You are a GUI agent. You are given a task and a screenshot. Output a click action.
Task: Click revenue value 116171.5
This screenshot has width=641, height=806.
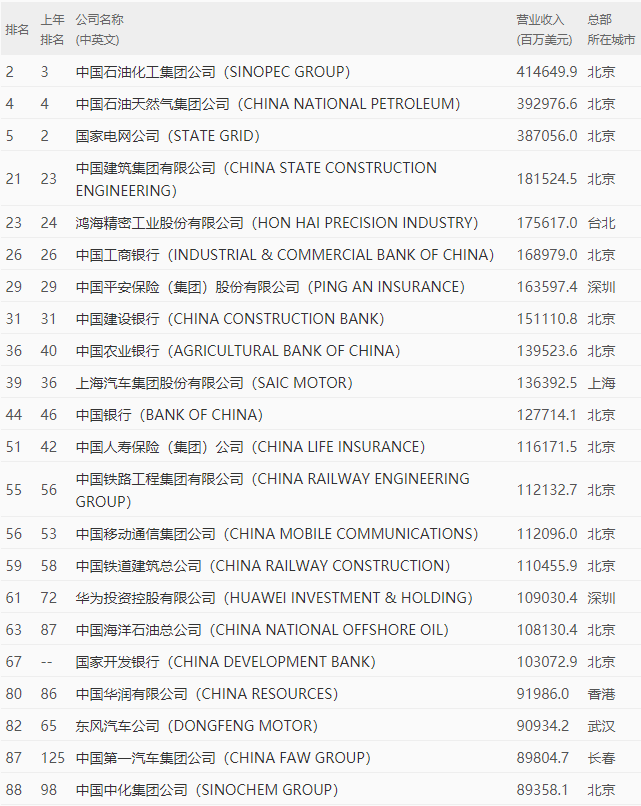(x=547, y=447)
